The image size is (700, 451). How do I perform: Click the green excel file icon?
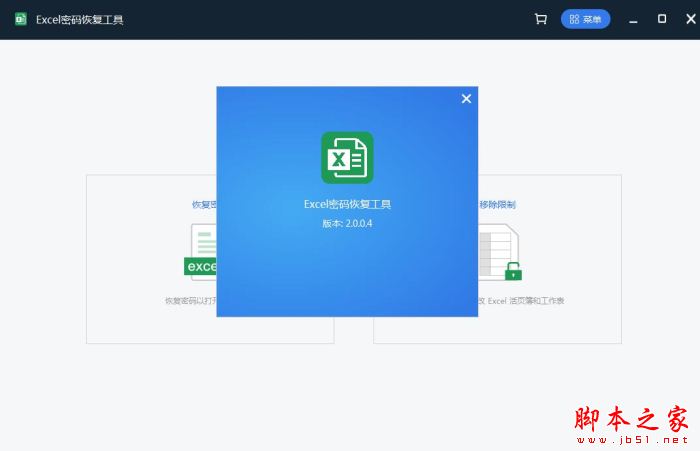[200, 252]
